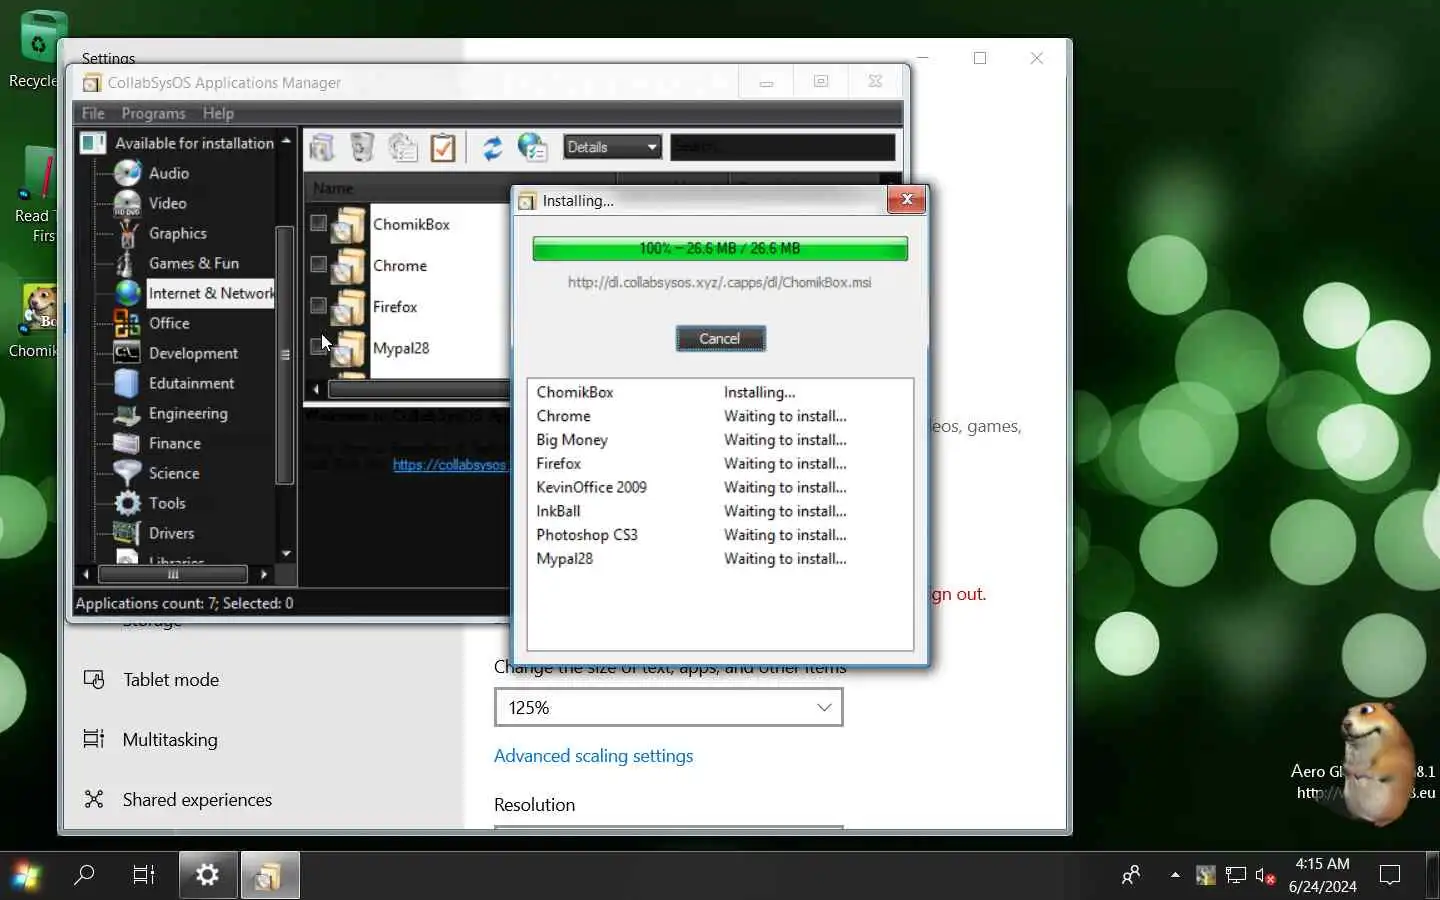Screen dimensions: 1440x900
Task: Tick the Chrome checkbox
Action: point(318,264)
